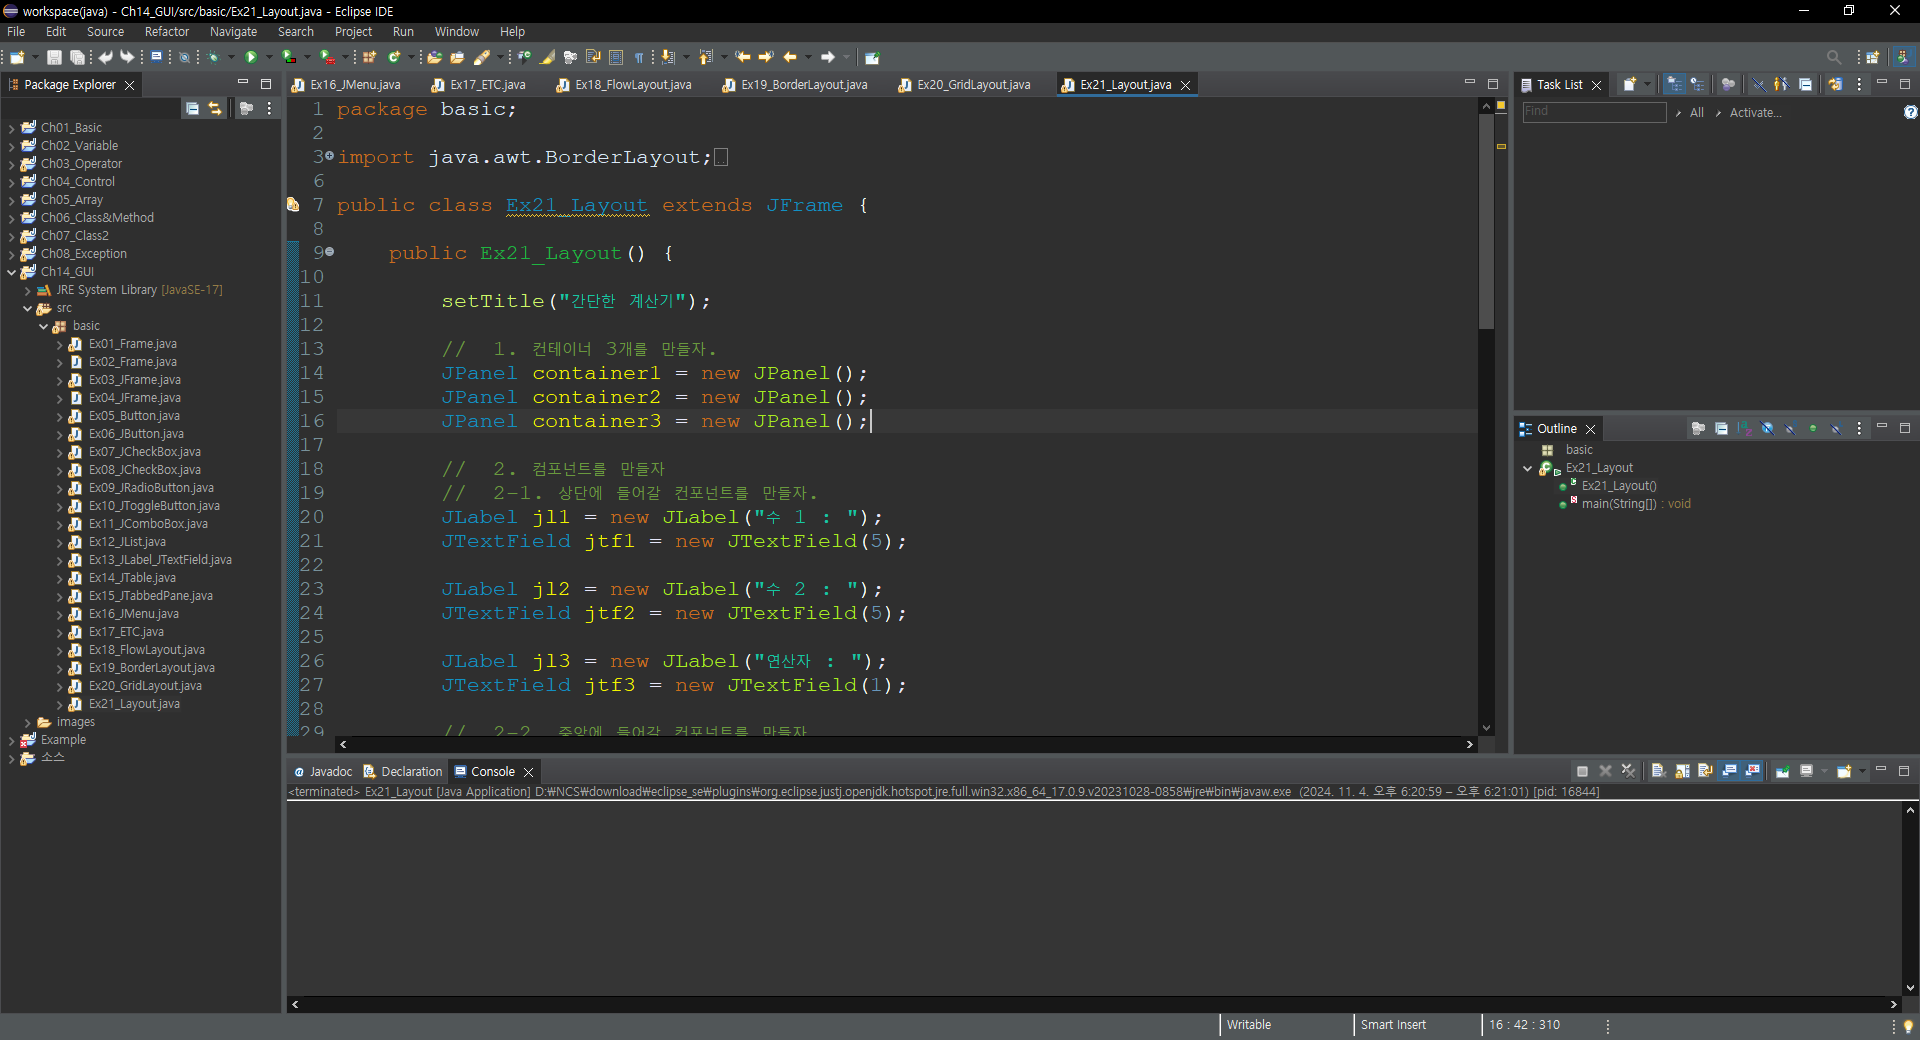Select Ex13_JLabel_JTextField.java in Package Explorer
Image resolution: width=1920 pixels, height=1040 pixels.
click(160, 560)
